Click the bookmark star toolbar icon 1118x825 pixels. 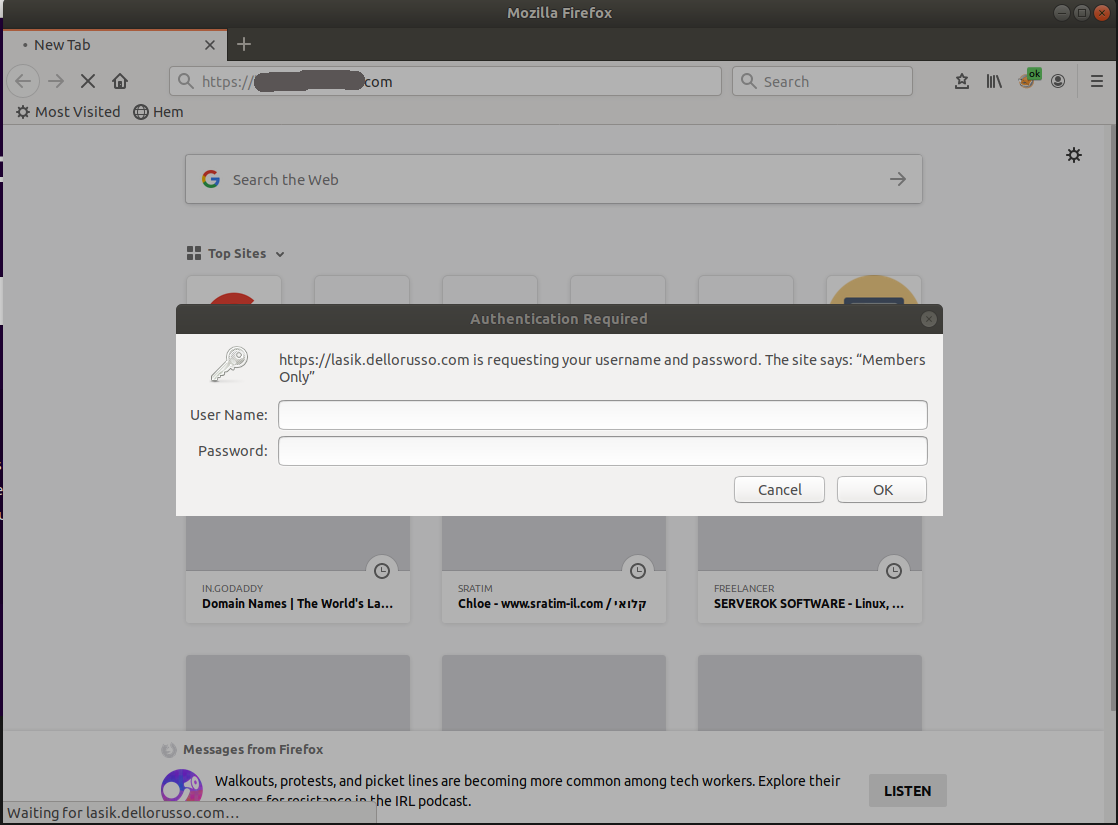tap(962, 81)
